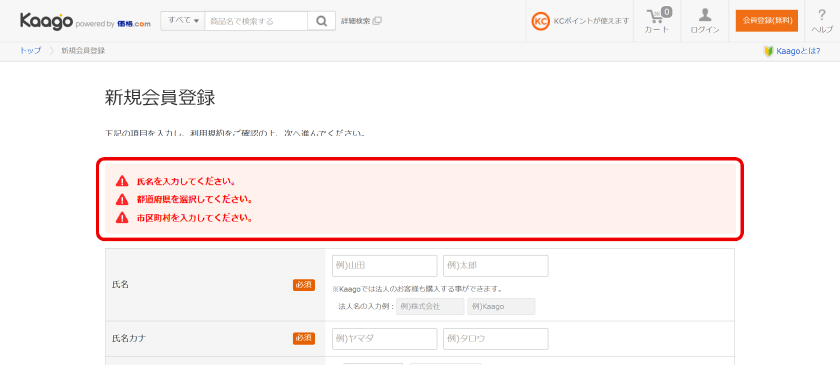Click the 例)Kaago example box
The width and height of the screenshot is (840, 365).
pos(501,307)
